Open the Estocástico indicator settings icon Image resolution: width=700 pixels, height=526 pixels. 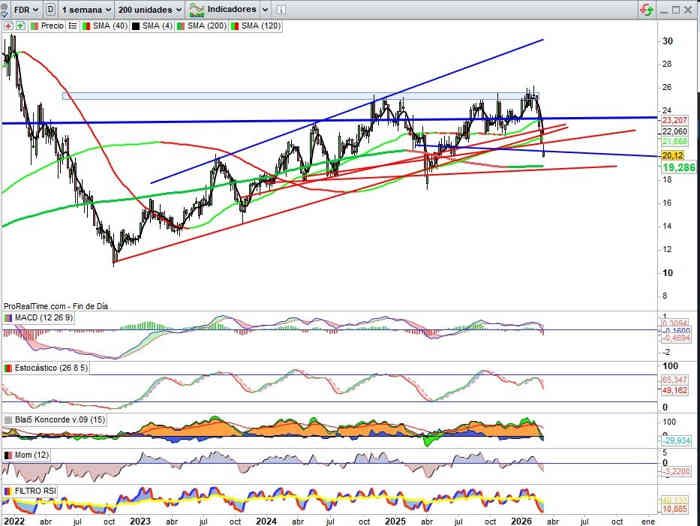click(x=8, y=369)
